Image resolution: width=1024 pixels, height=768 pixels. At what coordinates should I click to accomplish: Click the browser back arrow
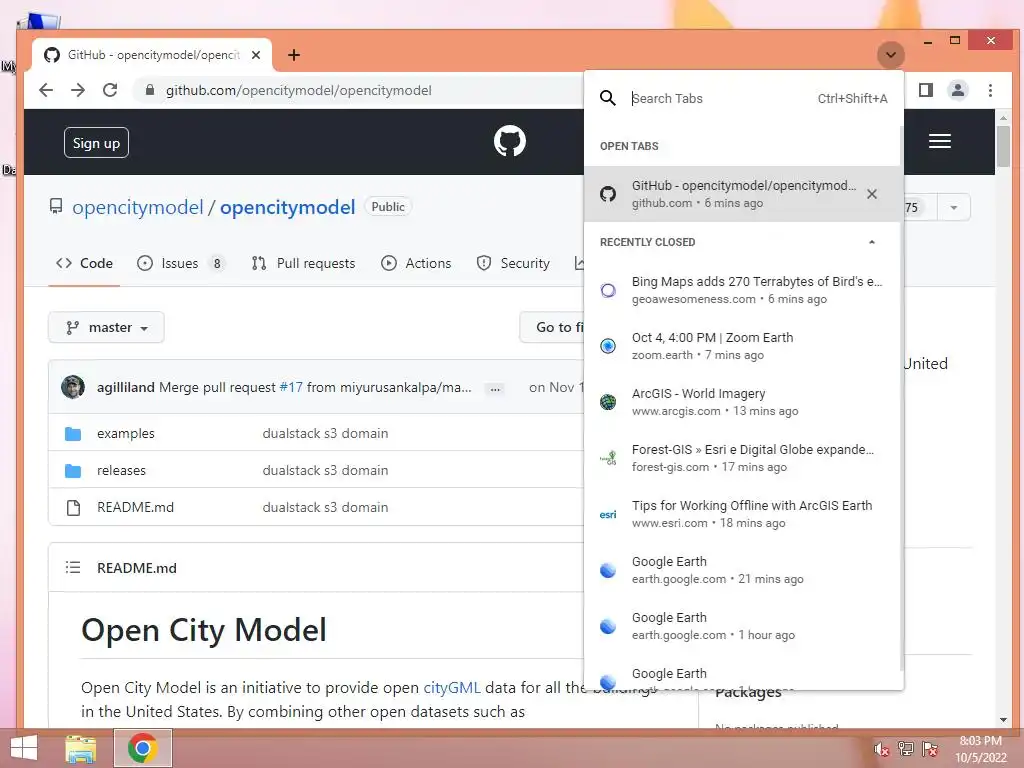(46, 90)
